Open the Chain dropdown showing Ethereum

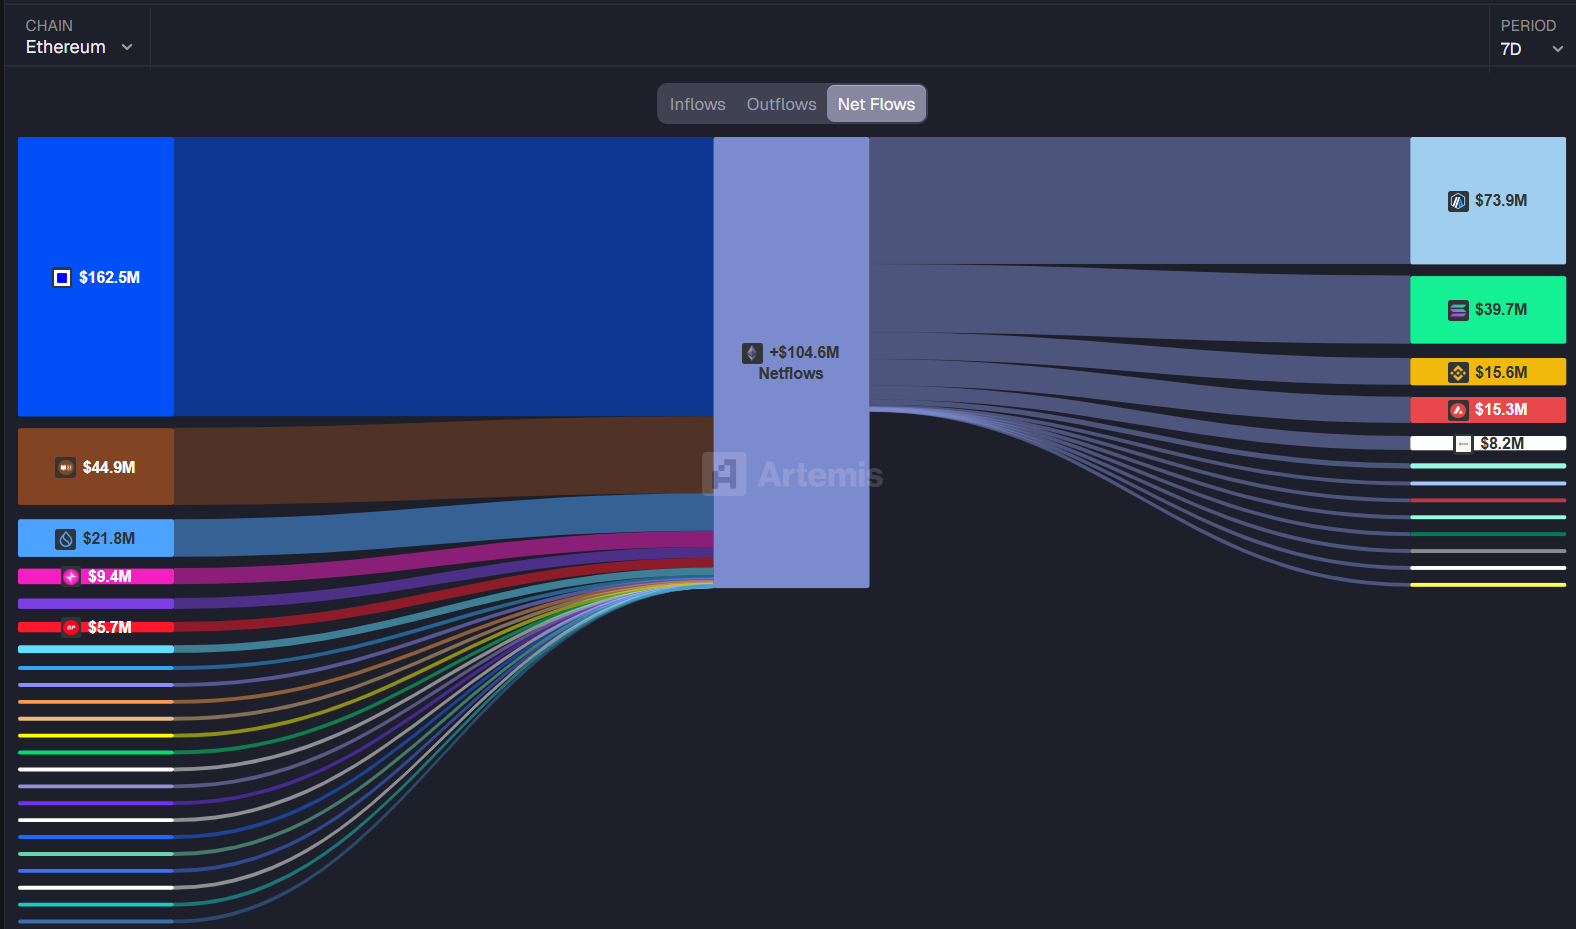(x=78, y=37)
